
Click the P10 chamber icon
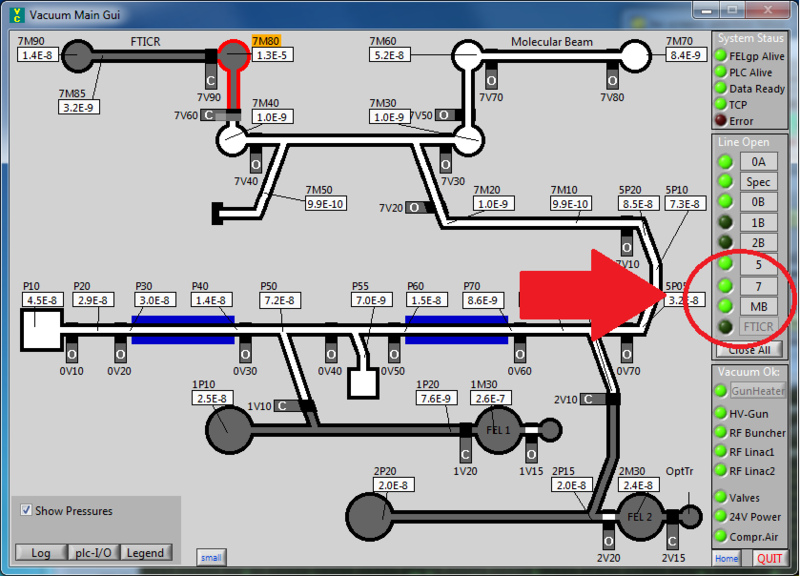[x=39, y=330]
